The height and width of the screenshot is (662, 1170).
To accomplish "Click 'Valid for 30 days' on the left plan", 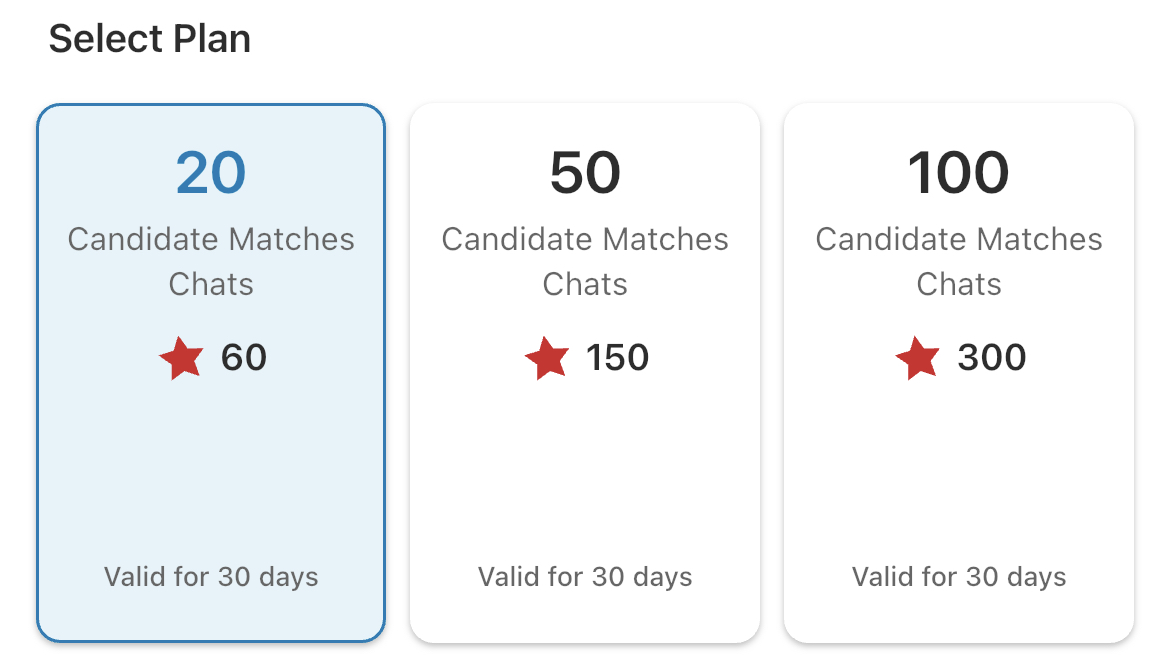I will (210, 577).
